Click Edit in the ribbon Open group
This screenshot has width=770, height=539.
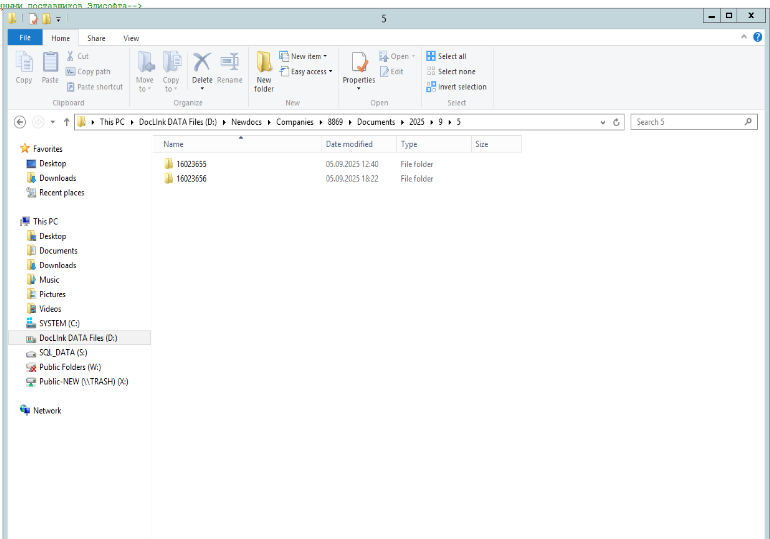tap(391, 72)
